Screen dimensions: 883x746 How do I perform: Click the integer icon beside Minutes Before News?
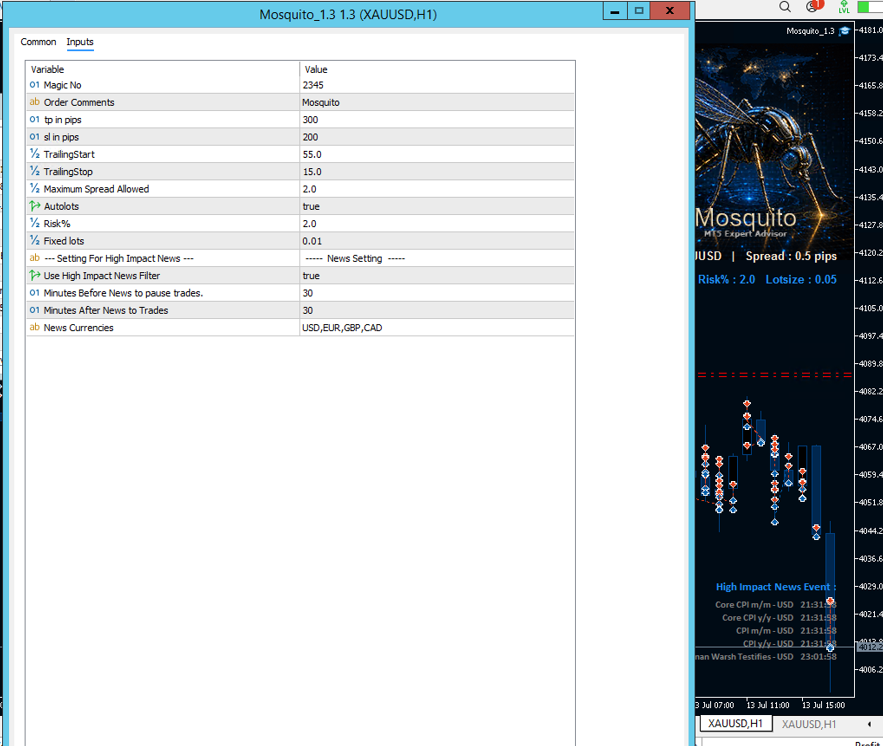coord(34,293)
